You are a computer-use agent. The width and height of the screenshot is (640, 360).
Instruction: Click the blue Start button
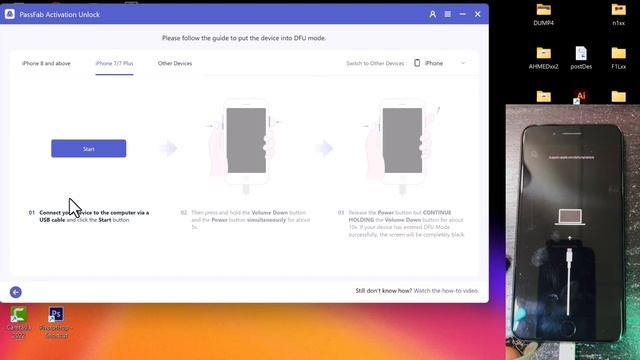(89, 149)
